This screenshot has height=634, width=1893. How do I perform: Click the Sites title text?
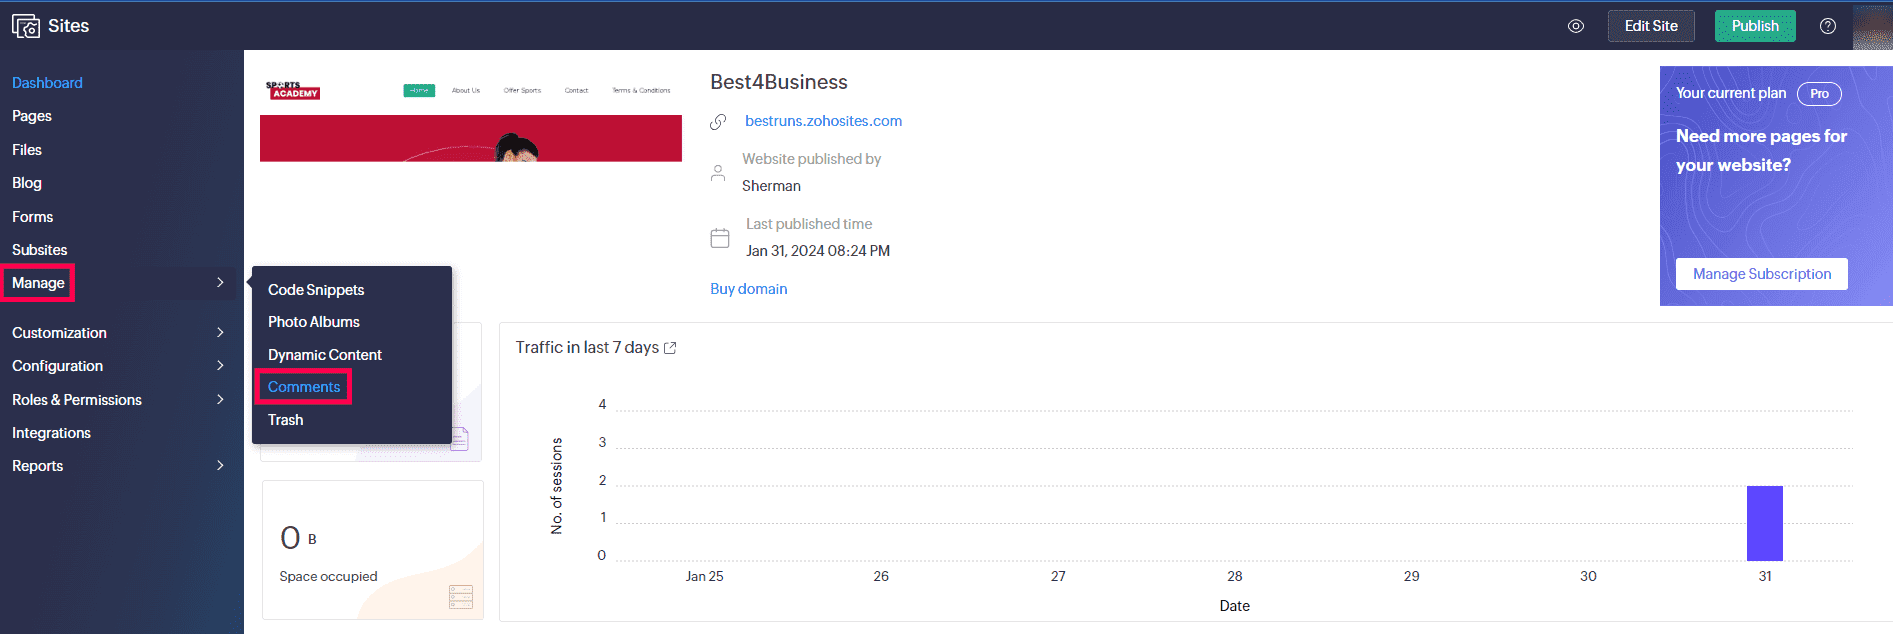tap(69, 26)
